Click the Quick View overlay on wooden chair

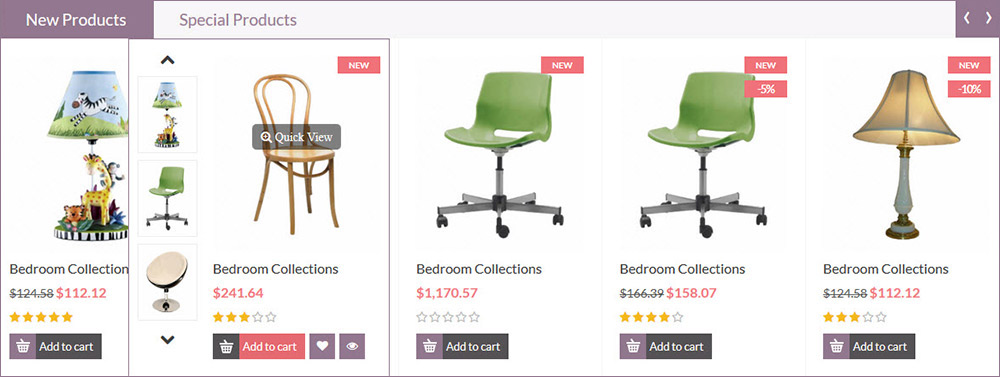[297, 137]
